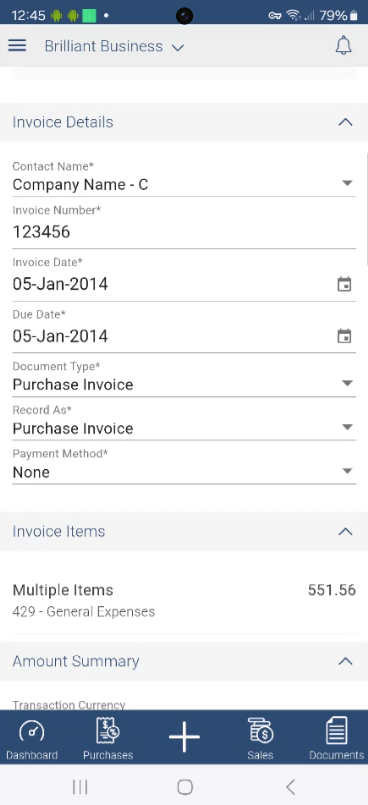Tap the notifications bell icon
368x805 pixels.
tap(343, 46)
